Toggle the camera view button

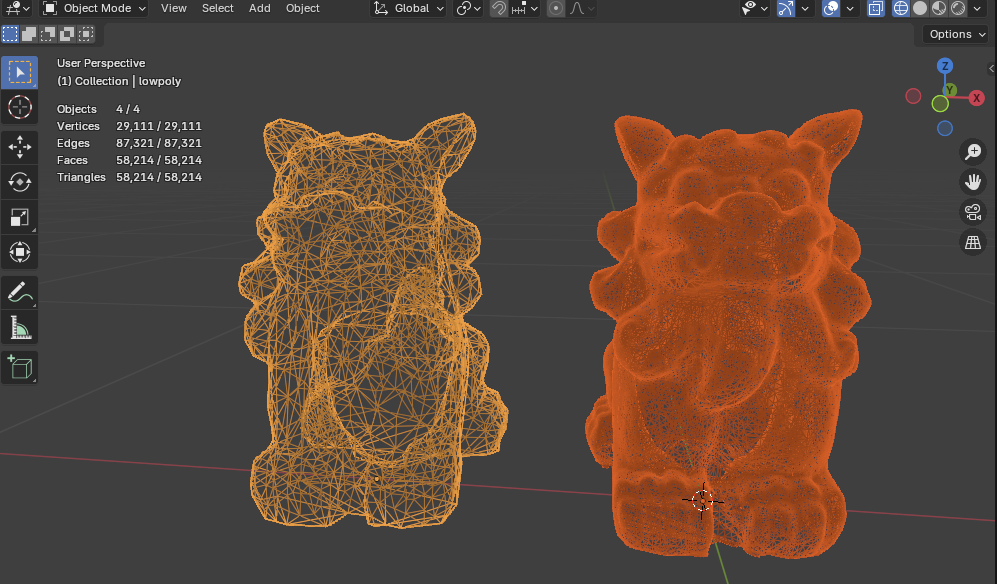coord(973,212)
